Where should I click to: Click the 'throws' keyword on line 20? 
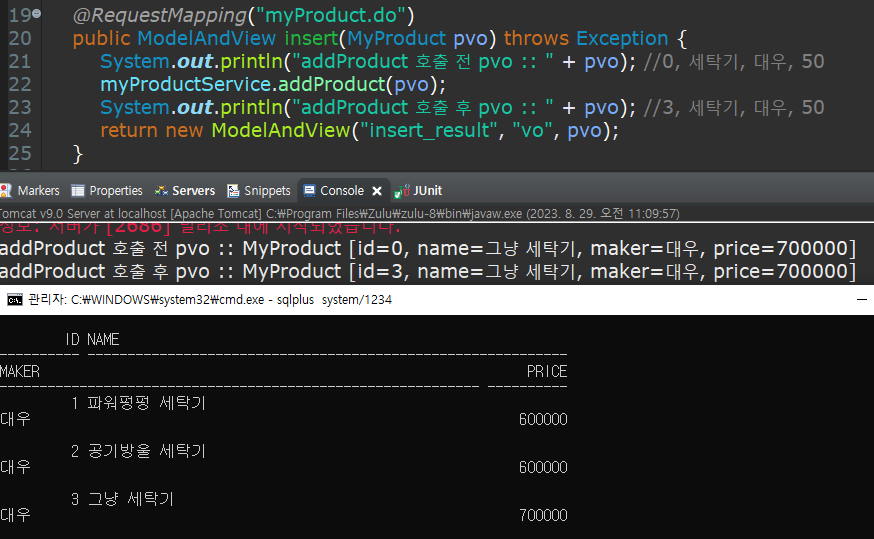point(536,38)
